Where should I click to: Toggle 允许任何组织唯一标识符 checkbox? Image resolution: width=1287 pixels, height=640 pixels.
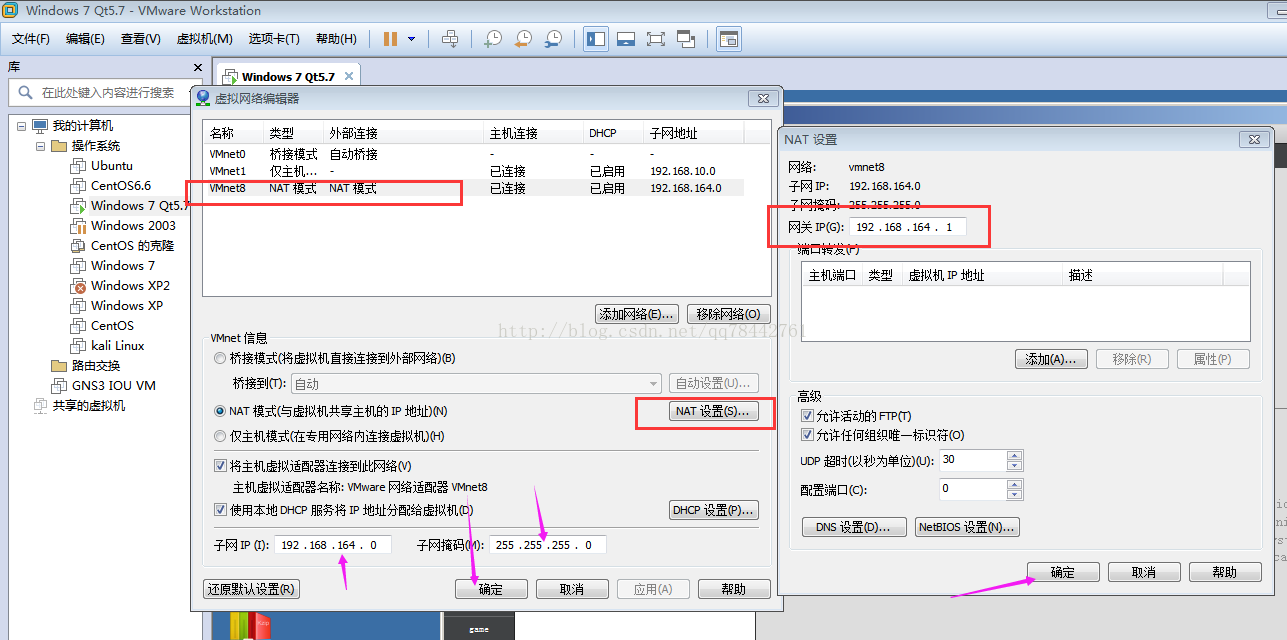point(807,436)
